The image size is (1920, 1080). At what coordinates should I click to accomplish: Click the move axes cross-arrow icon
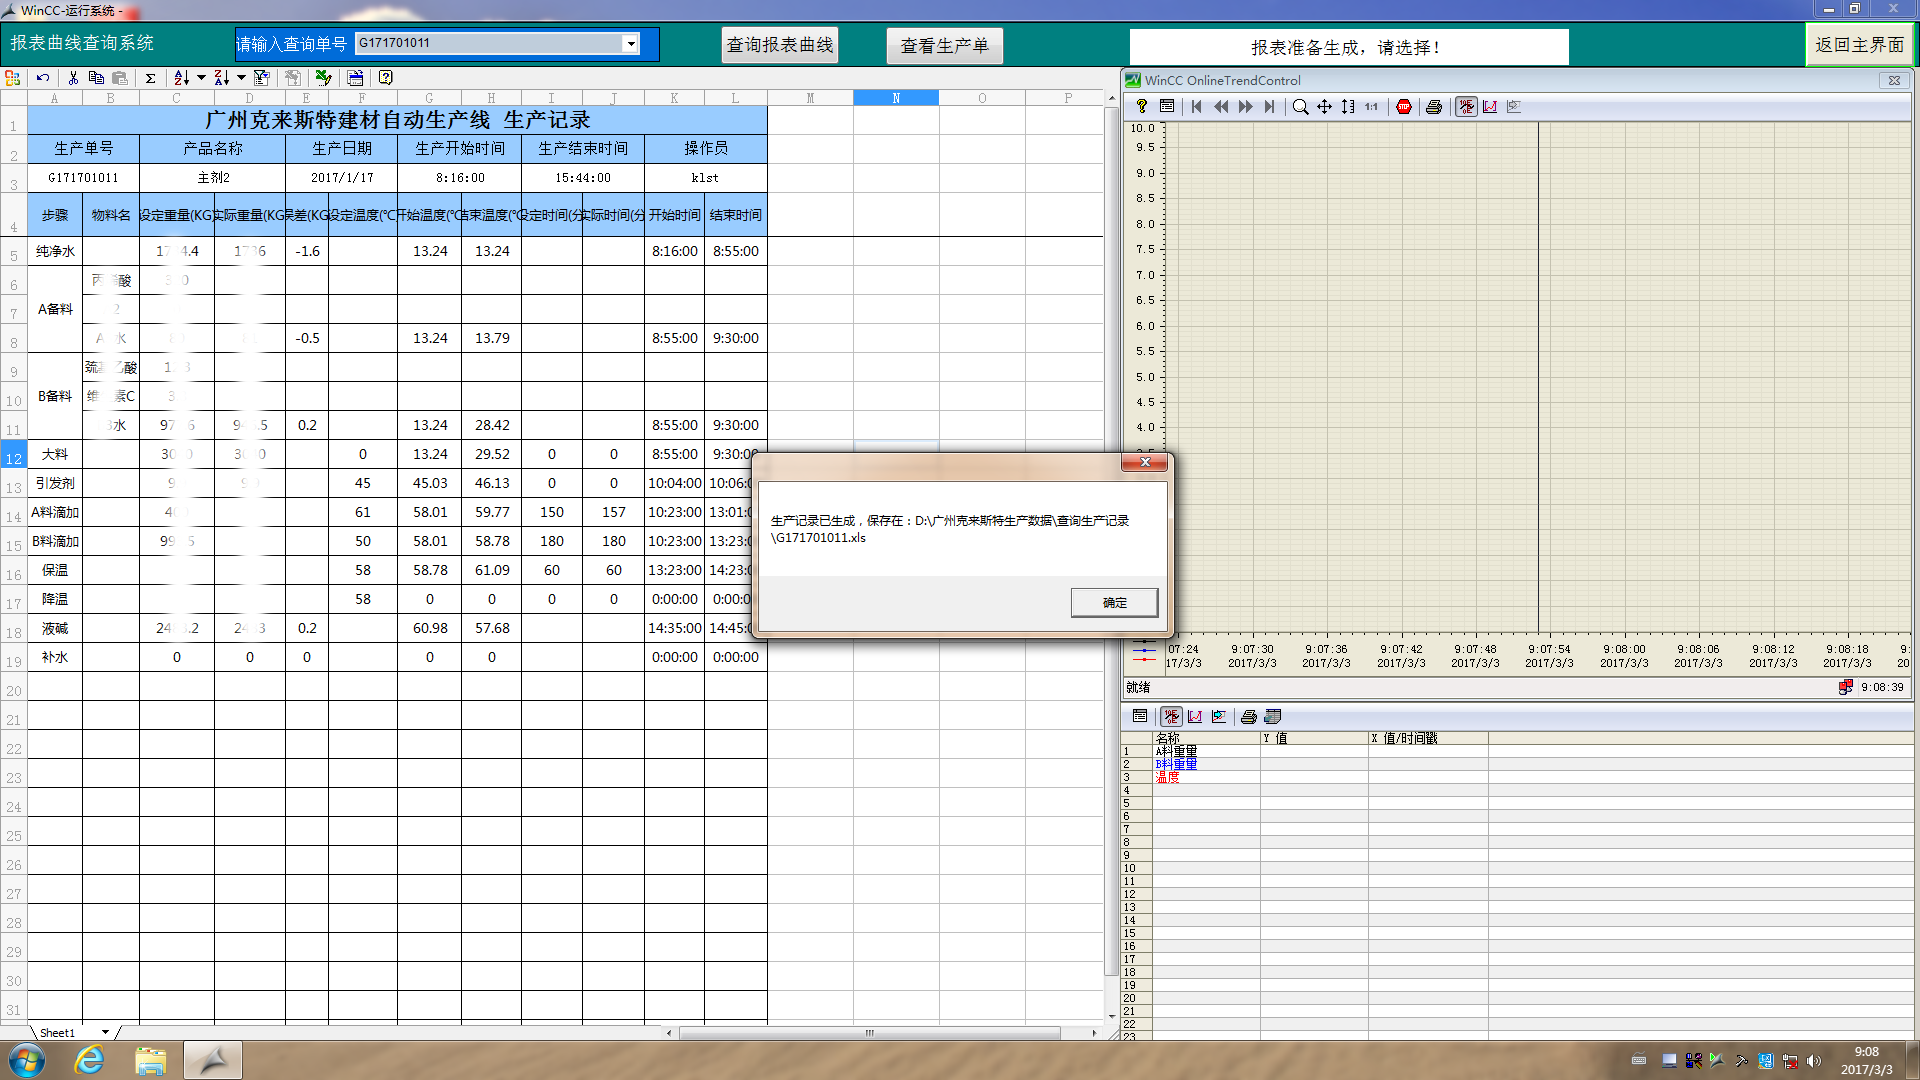(1324, 107)
